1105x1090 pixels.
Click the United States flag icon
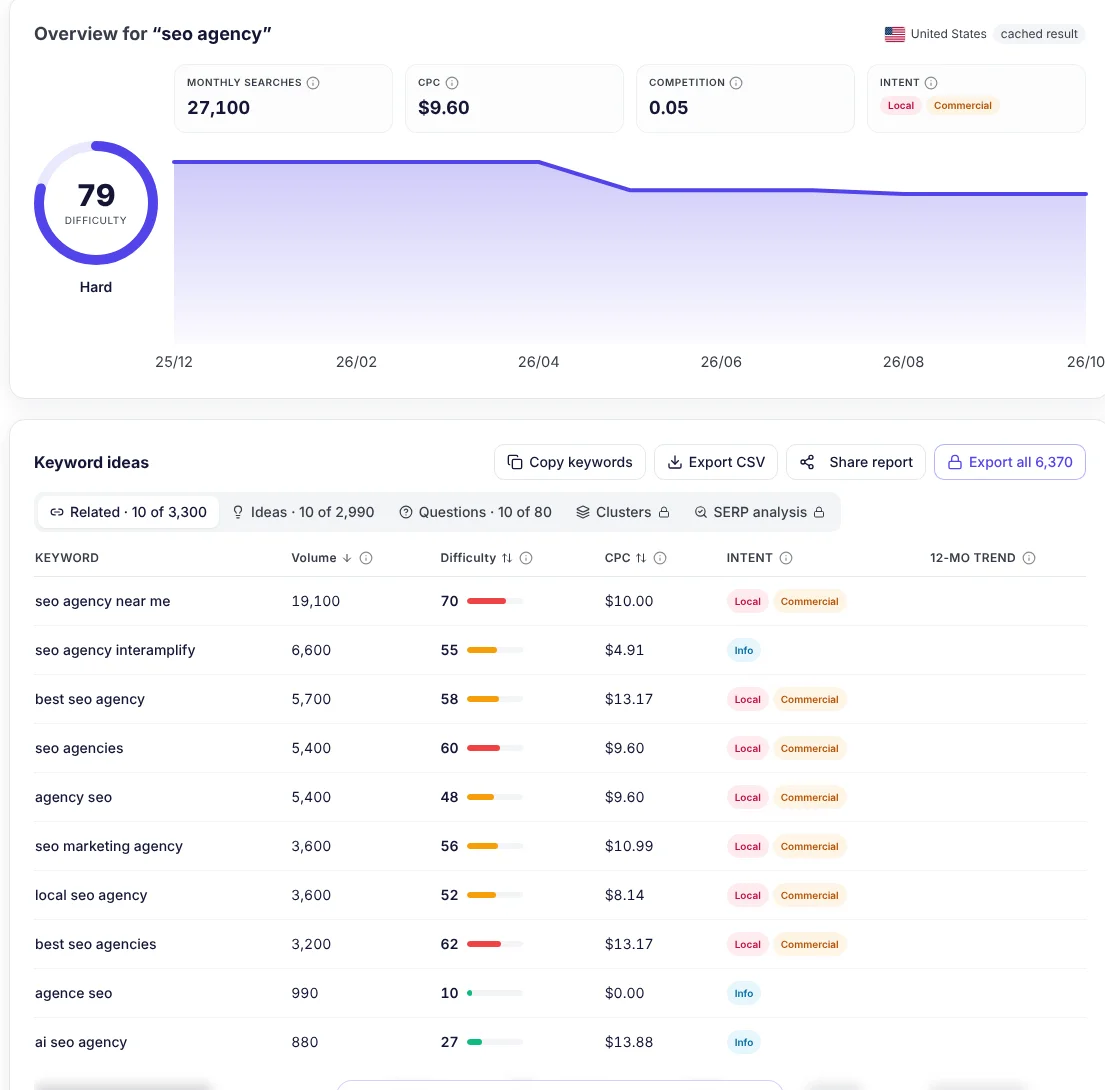[894, 34]
